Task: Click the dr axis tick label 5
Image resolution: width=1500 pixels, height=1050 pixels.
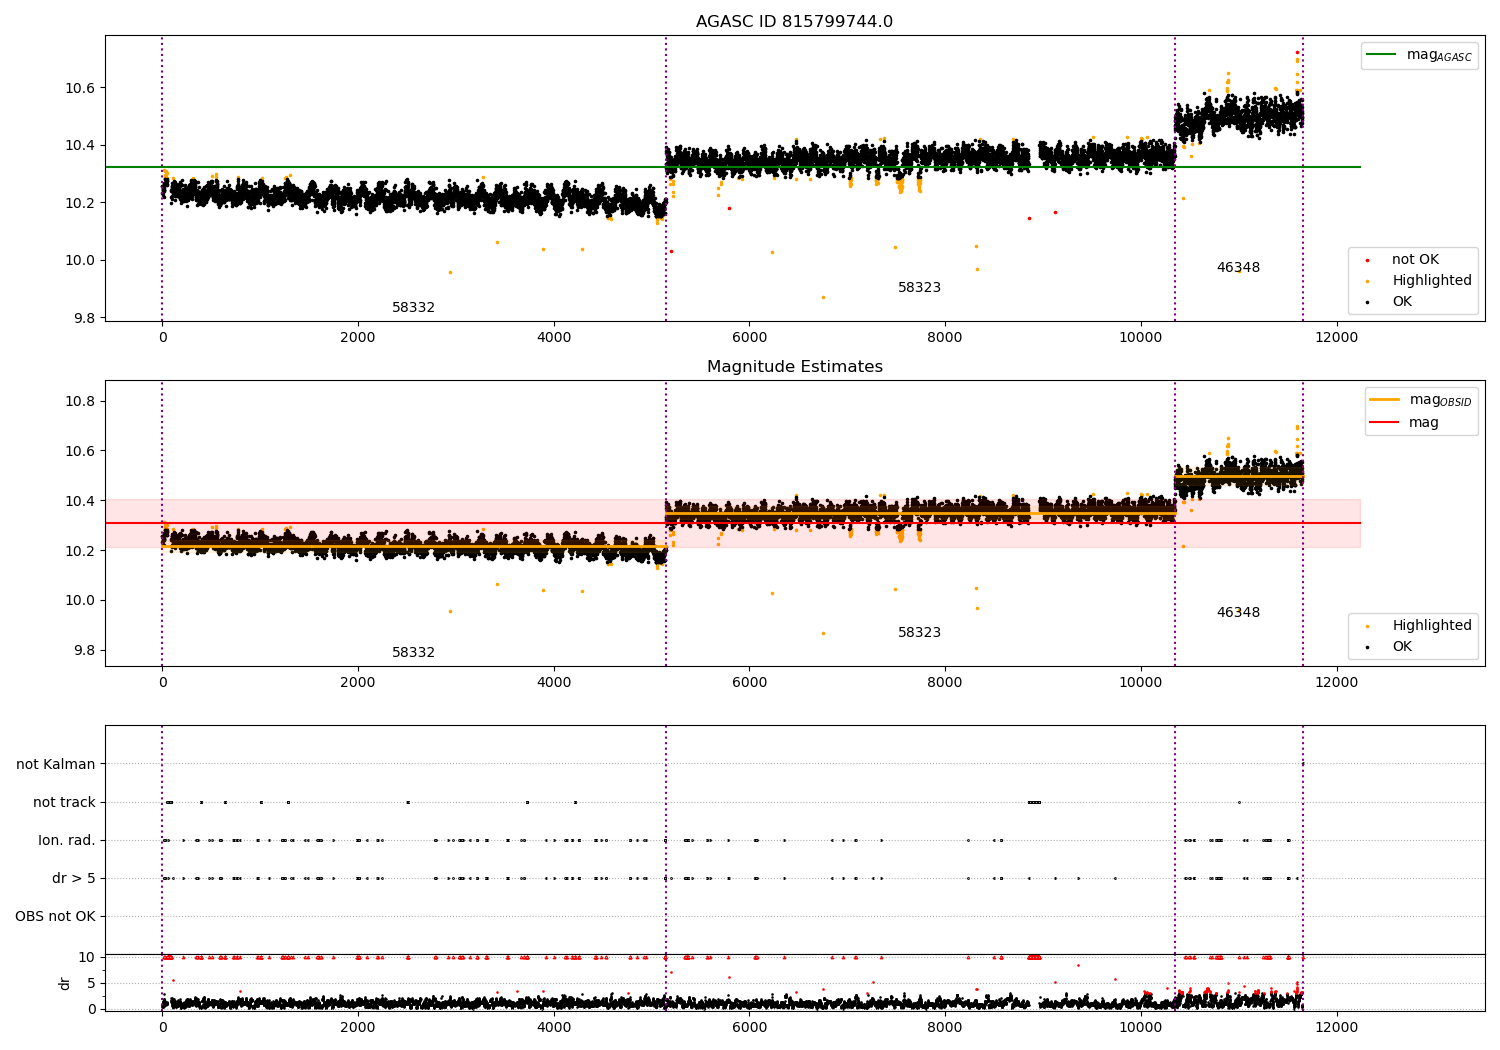Action: [x=91, y=984]
